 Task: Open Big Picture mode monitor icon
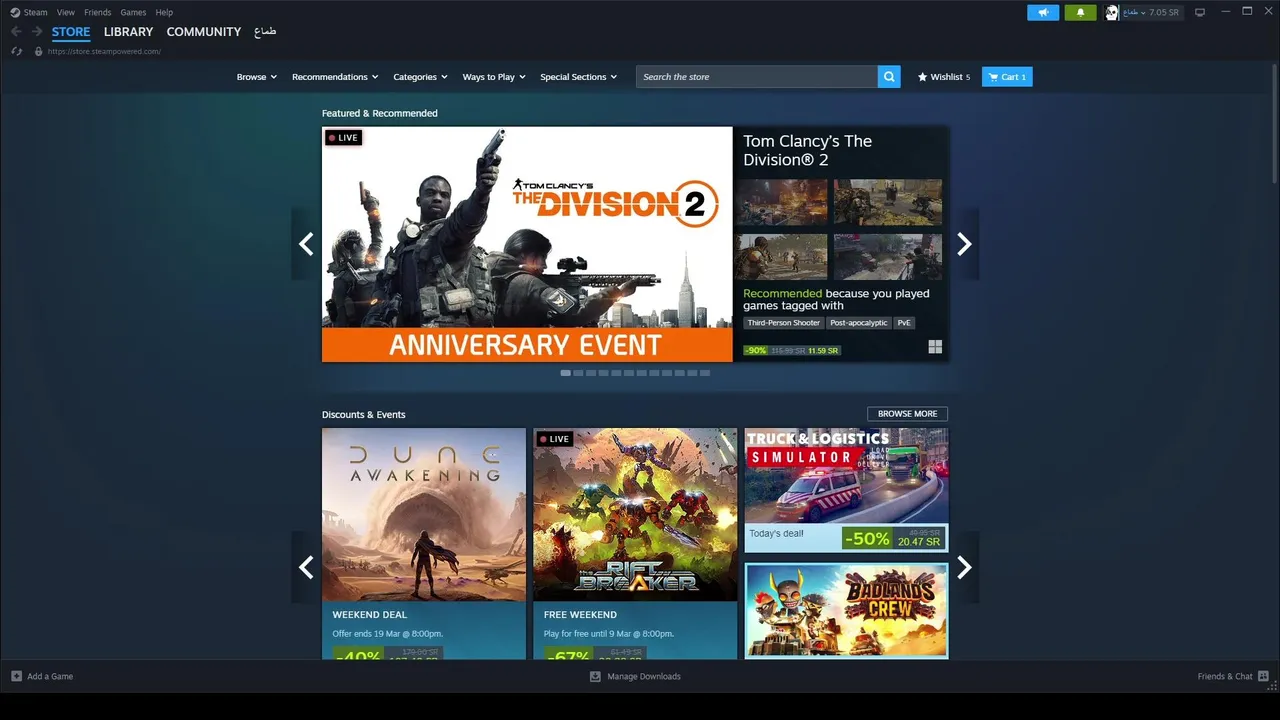click(1200, 12)
